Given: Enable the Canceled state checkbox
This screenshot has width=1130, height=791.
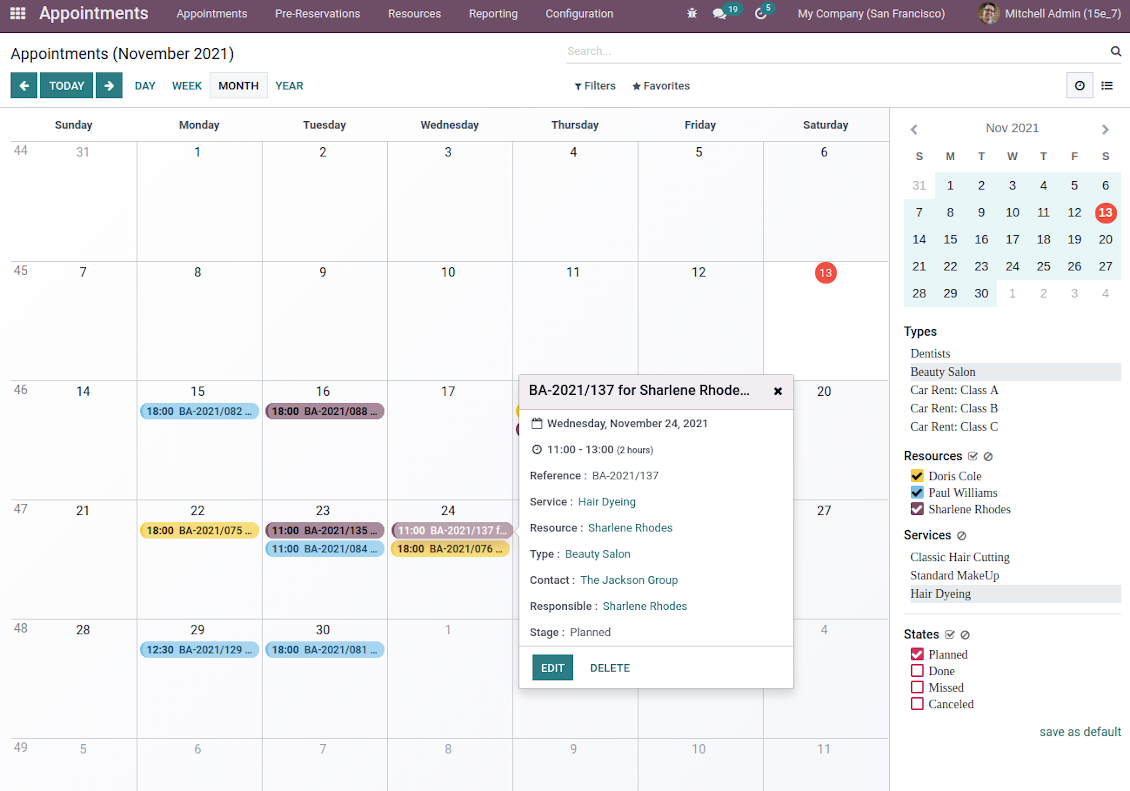Looking at the screenshot, I should 917,704.
